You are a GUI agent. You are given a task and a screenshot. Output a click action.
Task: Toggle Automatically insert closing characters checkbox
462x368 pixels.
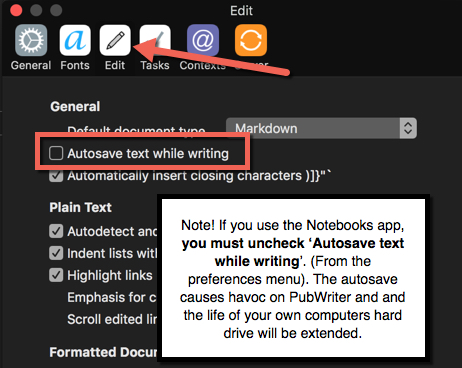click(x=56, y=176)
